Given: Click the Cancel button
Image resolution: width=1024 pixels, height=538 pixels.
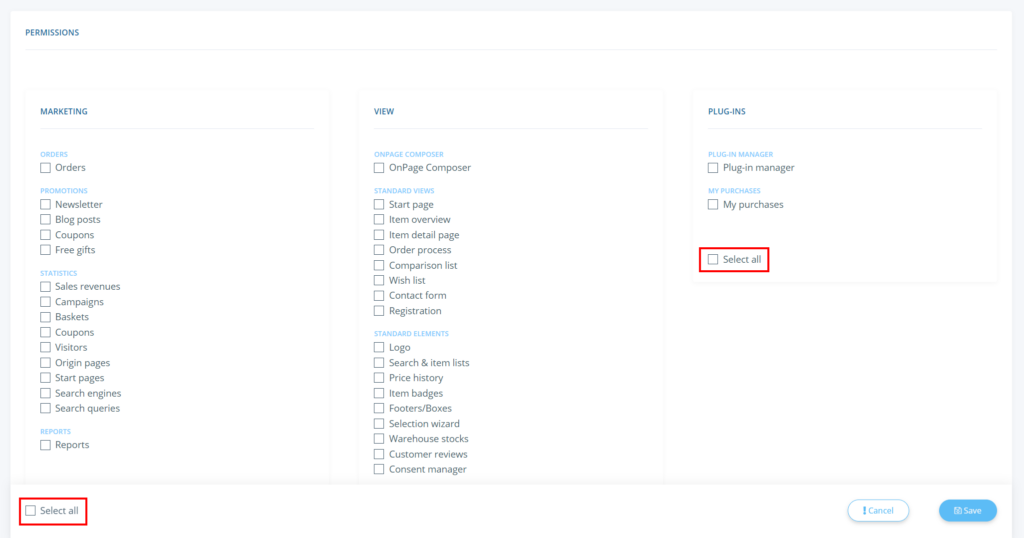Looking at the screenshot, I should pyautogui.click(x=878, y=511).
